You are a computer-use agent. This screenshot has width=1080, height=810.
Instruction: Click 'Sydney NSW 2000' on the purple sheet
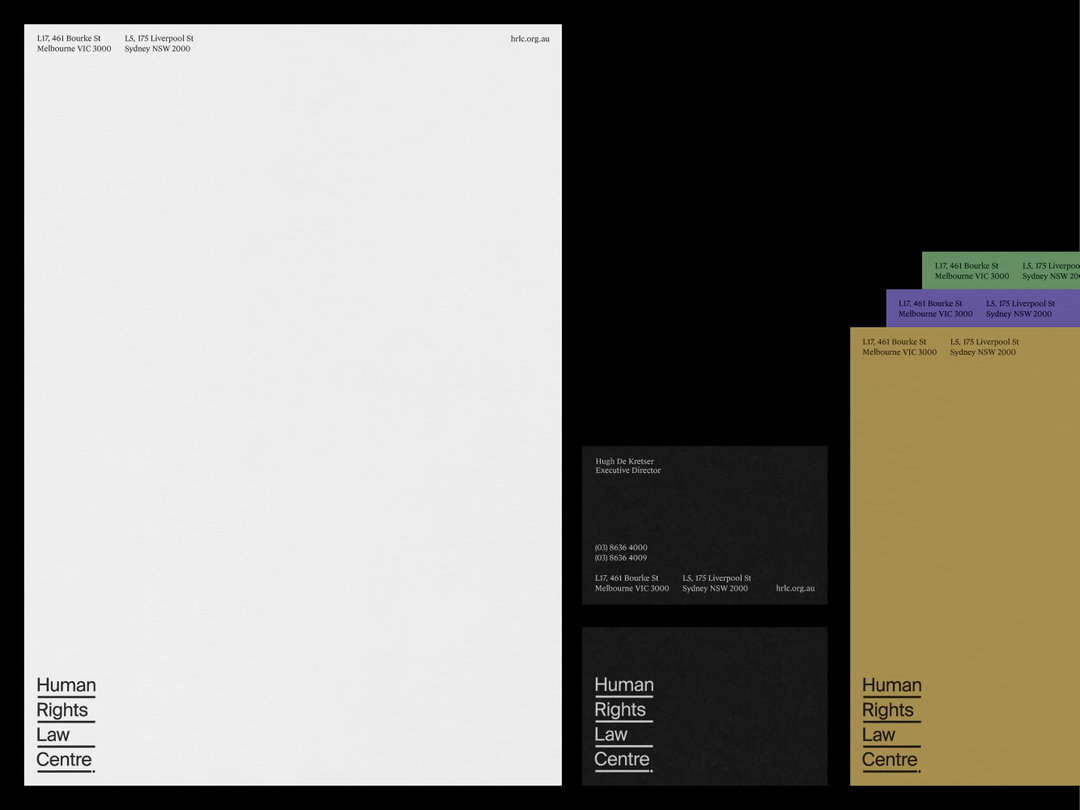[x=1019, y=313]
